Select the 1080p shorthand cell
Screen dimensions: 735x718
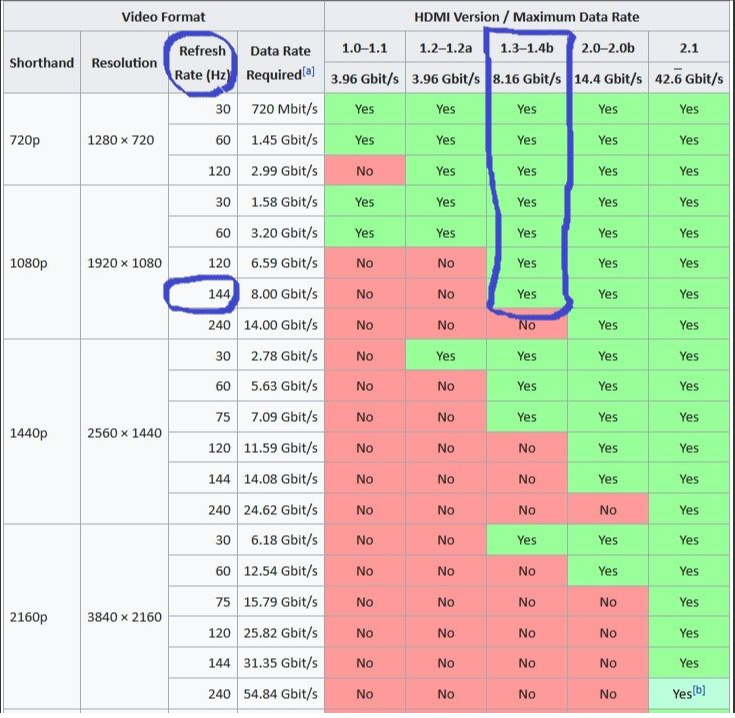(x=42, y=263)
